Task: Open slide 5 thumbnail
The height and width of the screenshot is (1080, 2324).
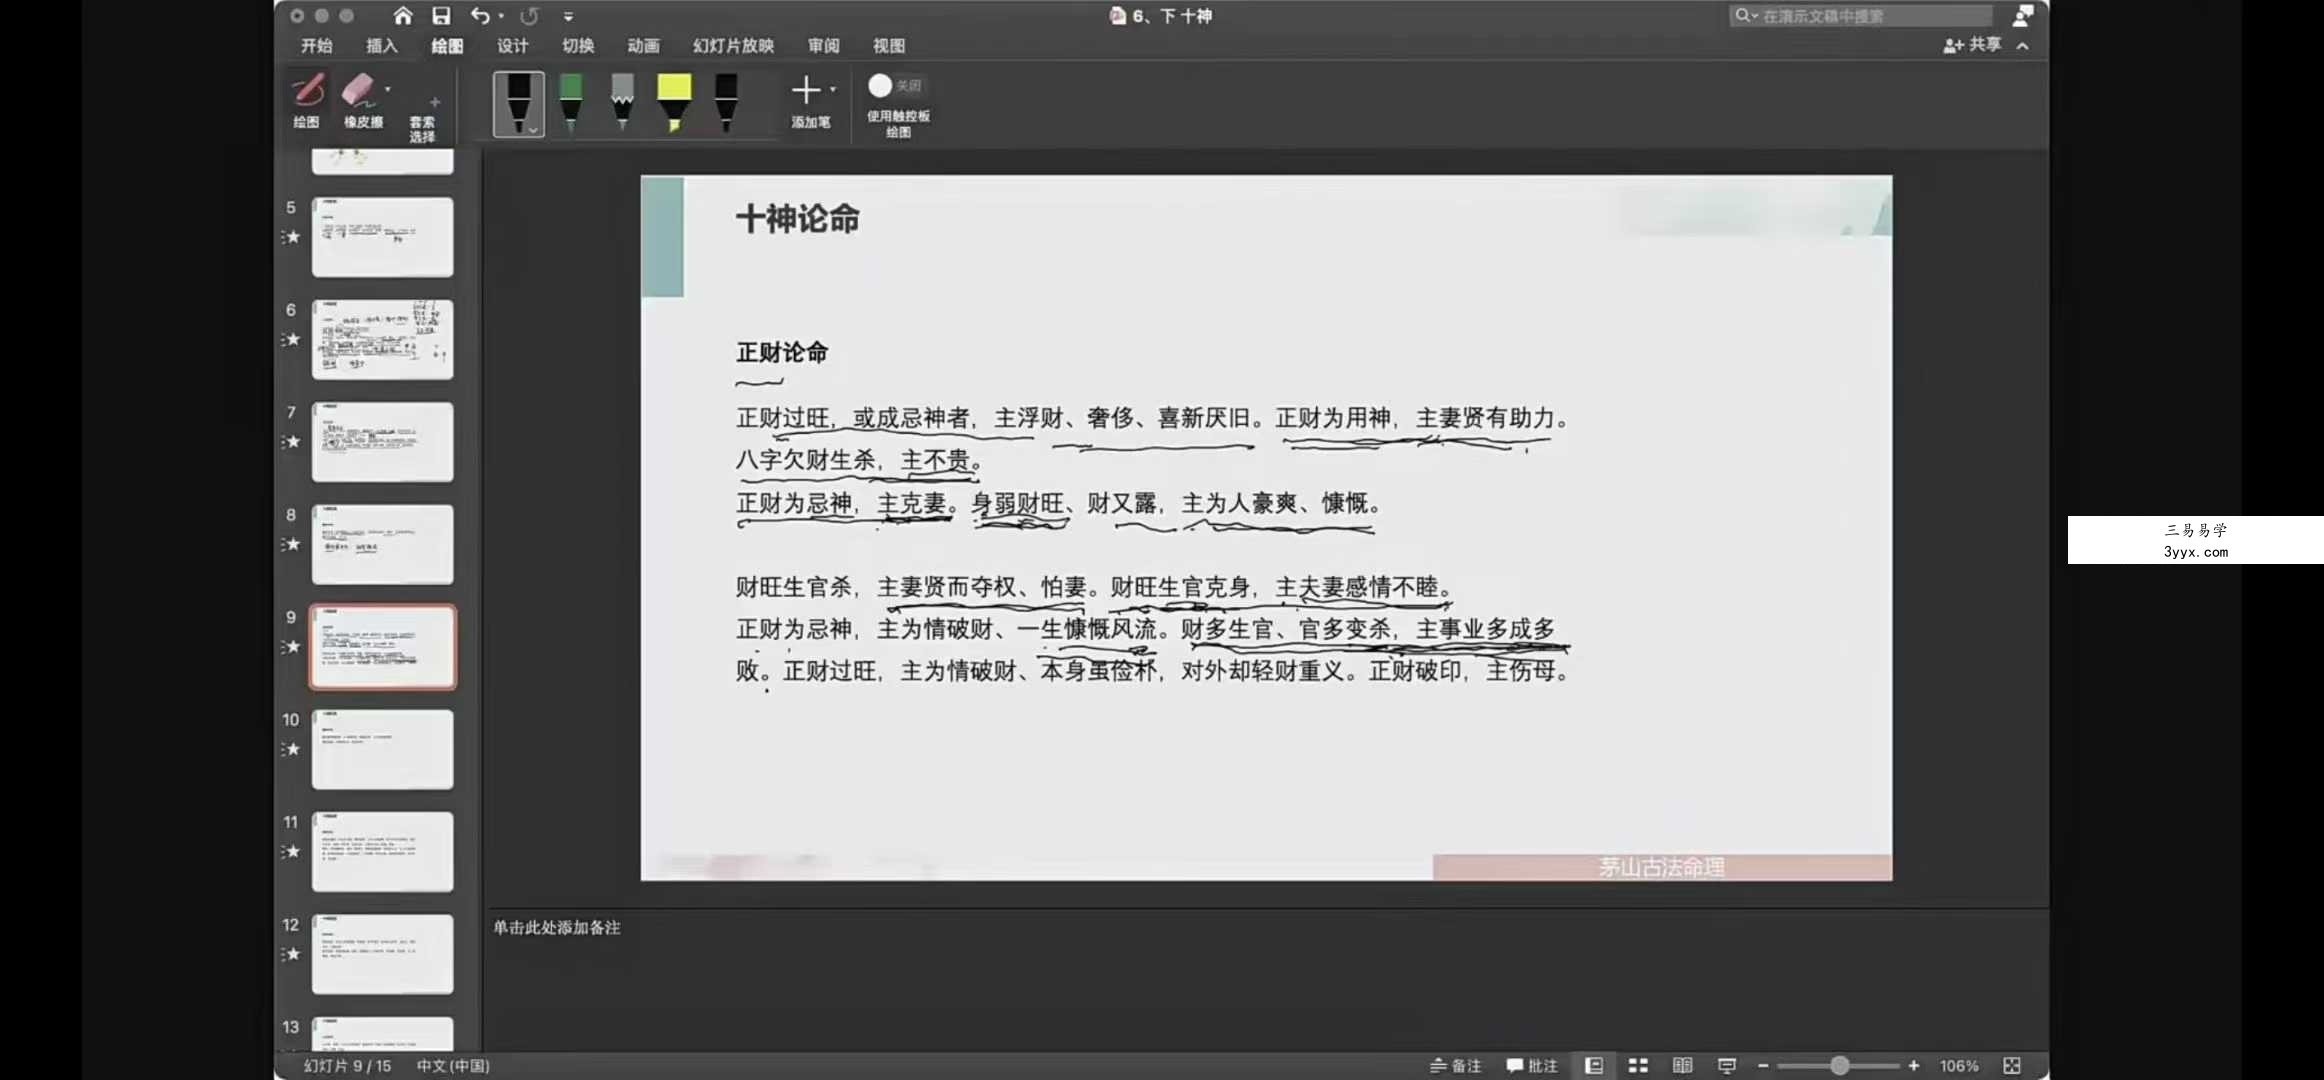Action: pos(382,237)
